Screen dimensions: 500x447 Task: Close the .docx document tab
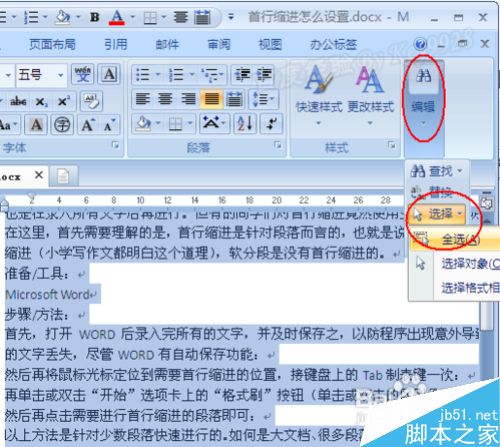(39, 175)
